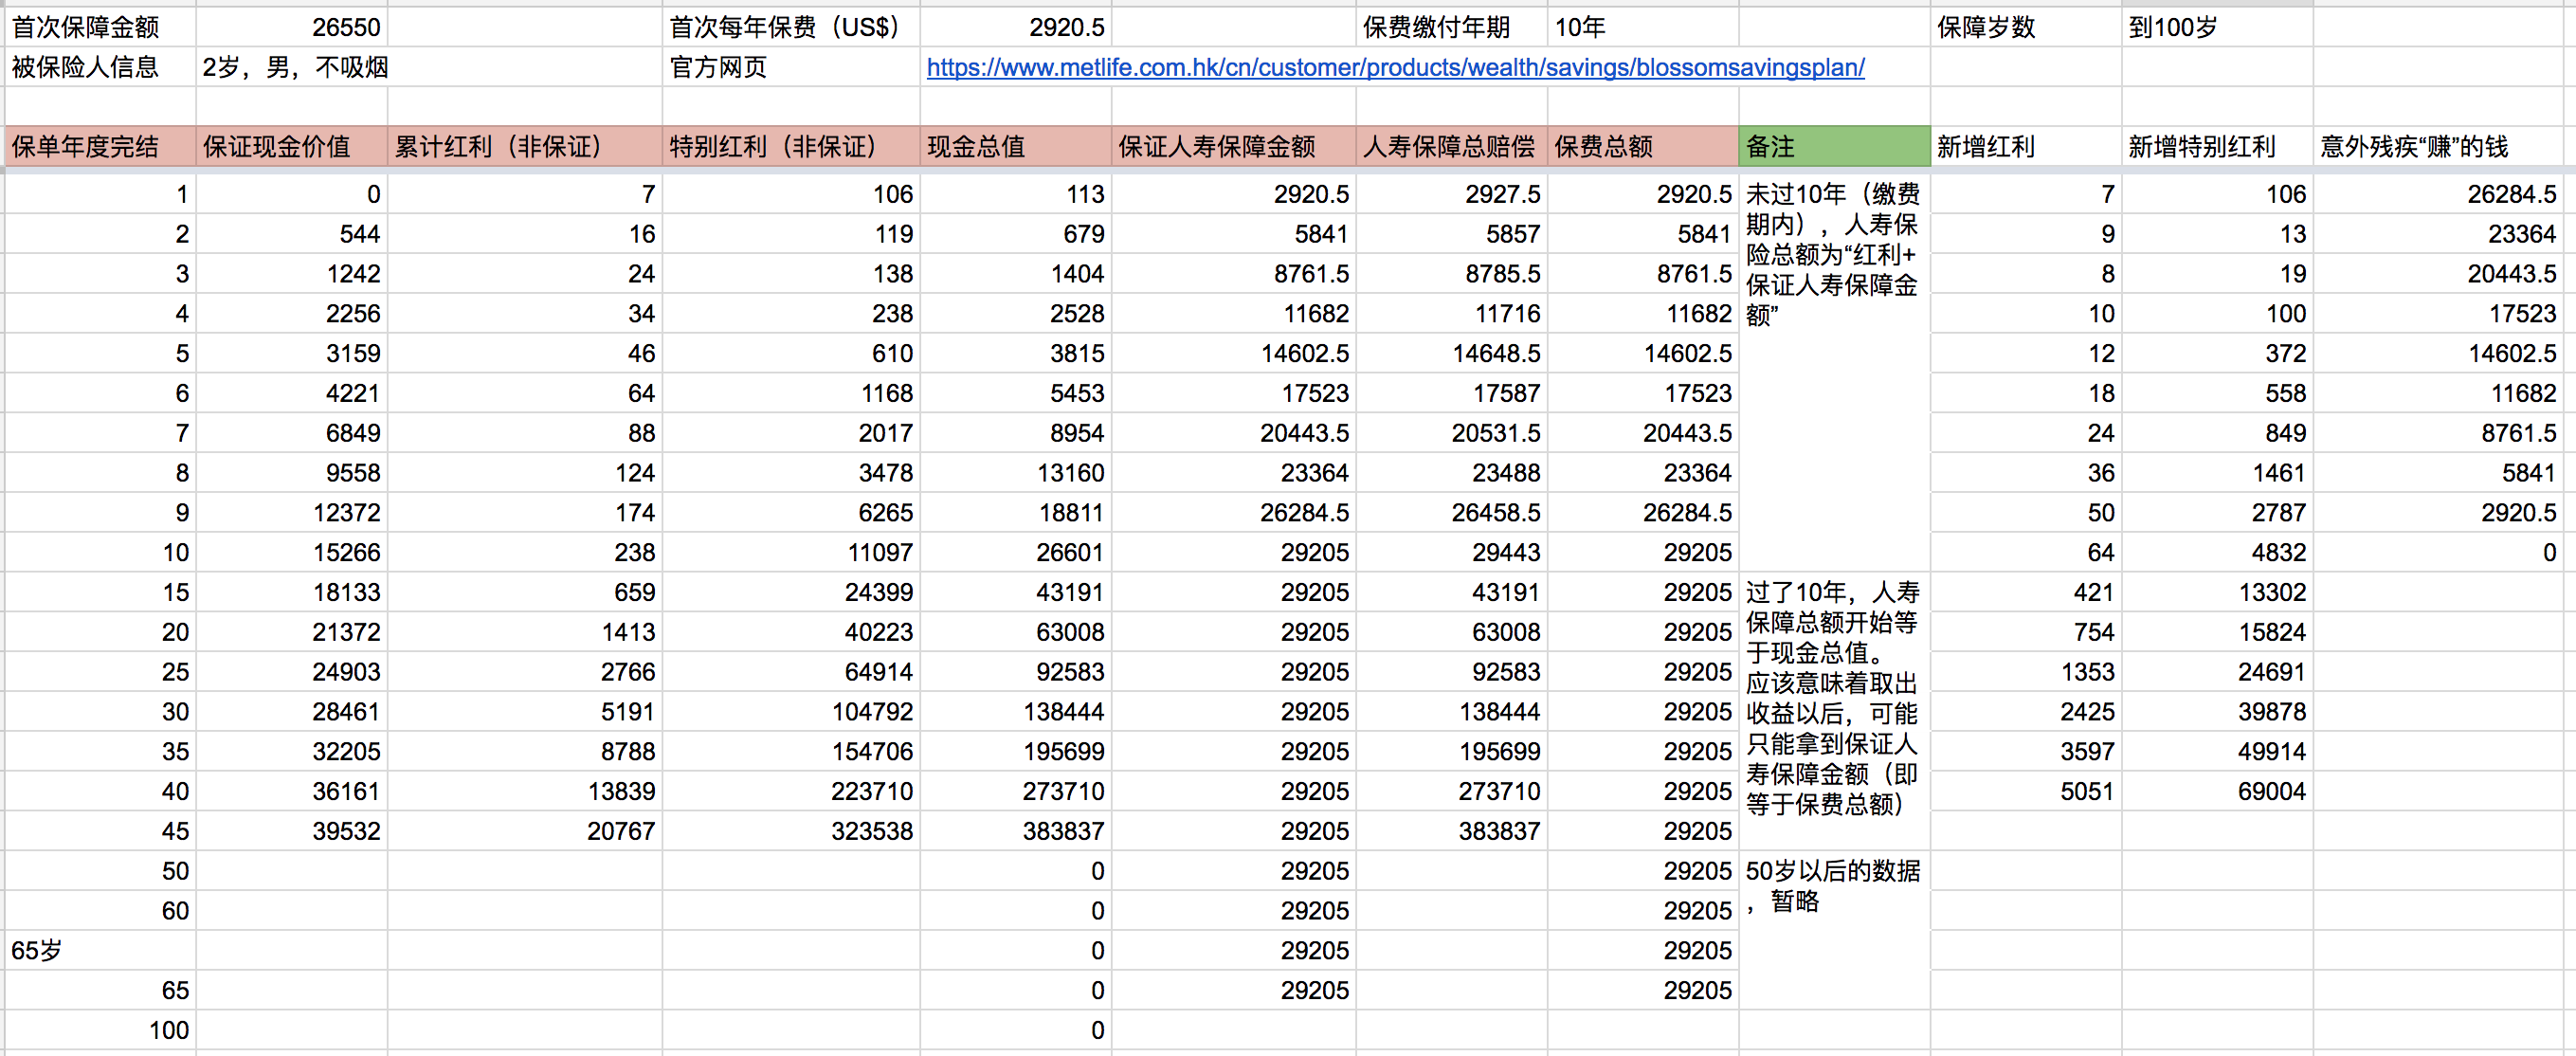Screen dimensions: 2576x1056
Task: Select the 到100岁 cell
Action: pyautogui.click(x=2216, y=27)
